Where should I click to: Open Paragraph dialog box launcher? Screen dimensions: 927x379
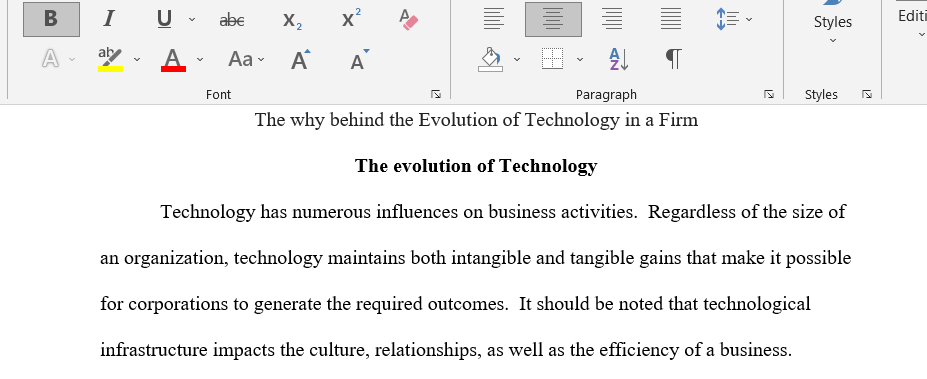[x=769, y=94]
